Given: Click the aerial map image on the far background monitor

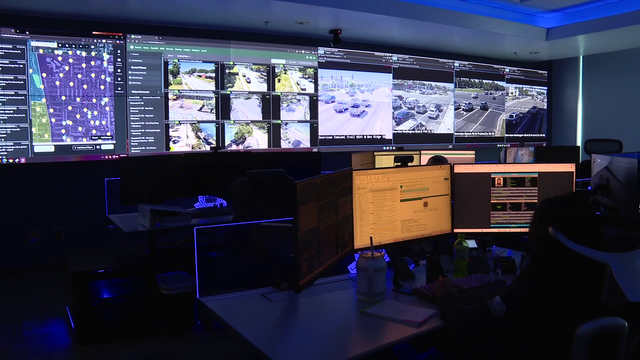Looking at the screenshot, I should pyautogui.click(x=520, y=155).
